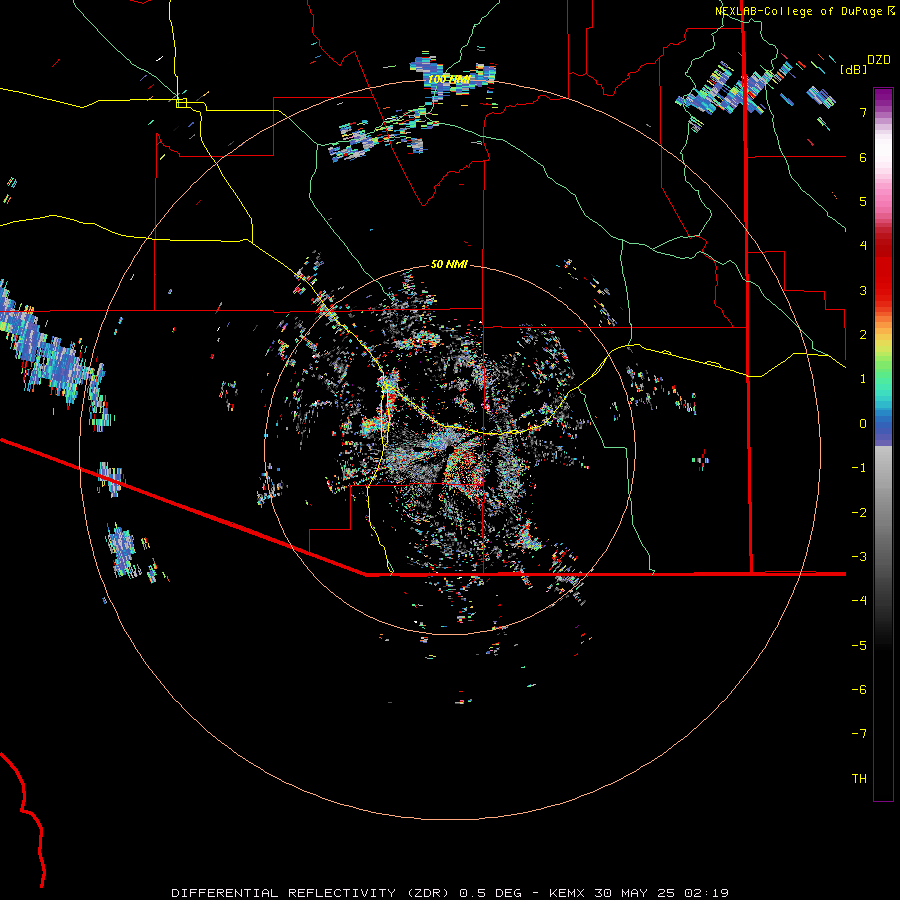Click the 5 value on the color scale
Screen dimensions: 900x900
(863, 201)
